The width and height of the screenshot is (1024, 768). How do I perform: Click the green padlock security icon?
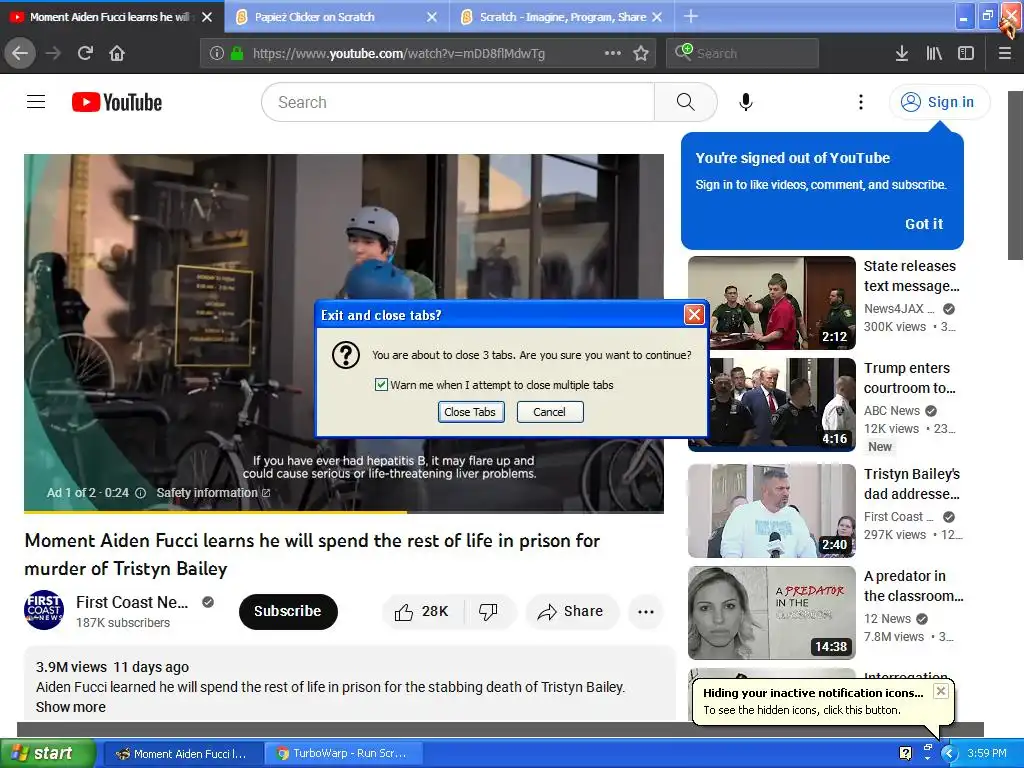pyautogui.click(x=237, y=54)
